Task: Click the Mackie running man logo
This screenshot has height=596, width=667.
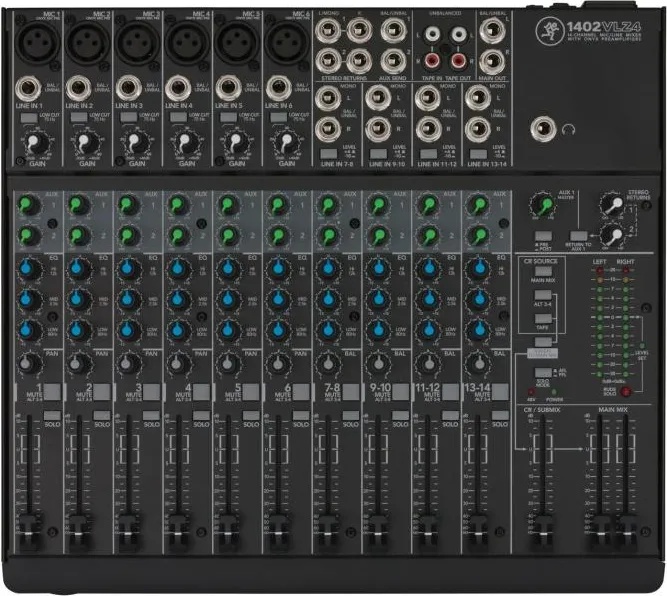Action: pyautogui.click(x=548, y=30)
